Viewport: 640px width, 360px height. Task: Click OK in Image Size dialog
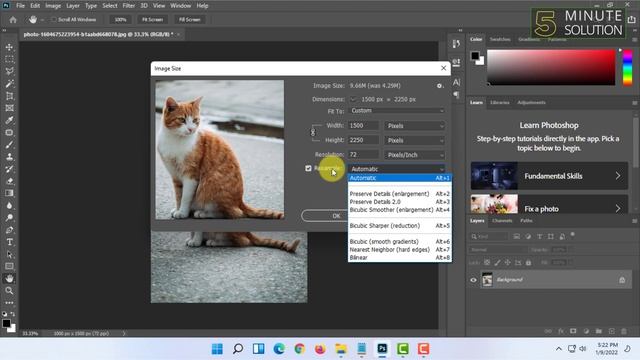[336, 216]
